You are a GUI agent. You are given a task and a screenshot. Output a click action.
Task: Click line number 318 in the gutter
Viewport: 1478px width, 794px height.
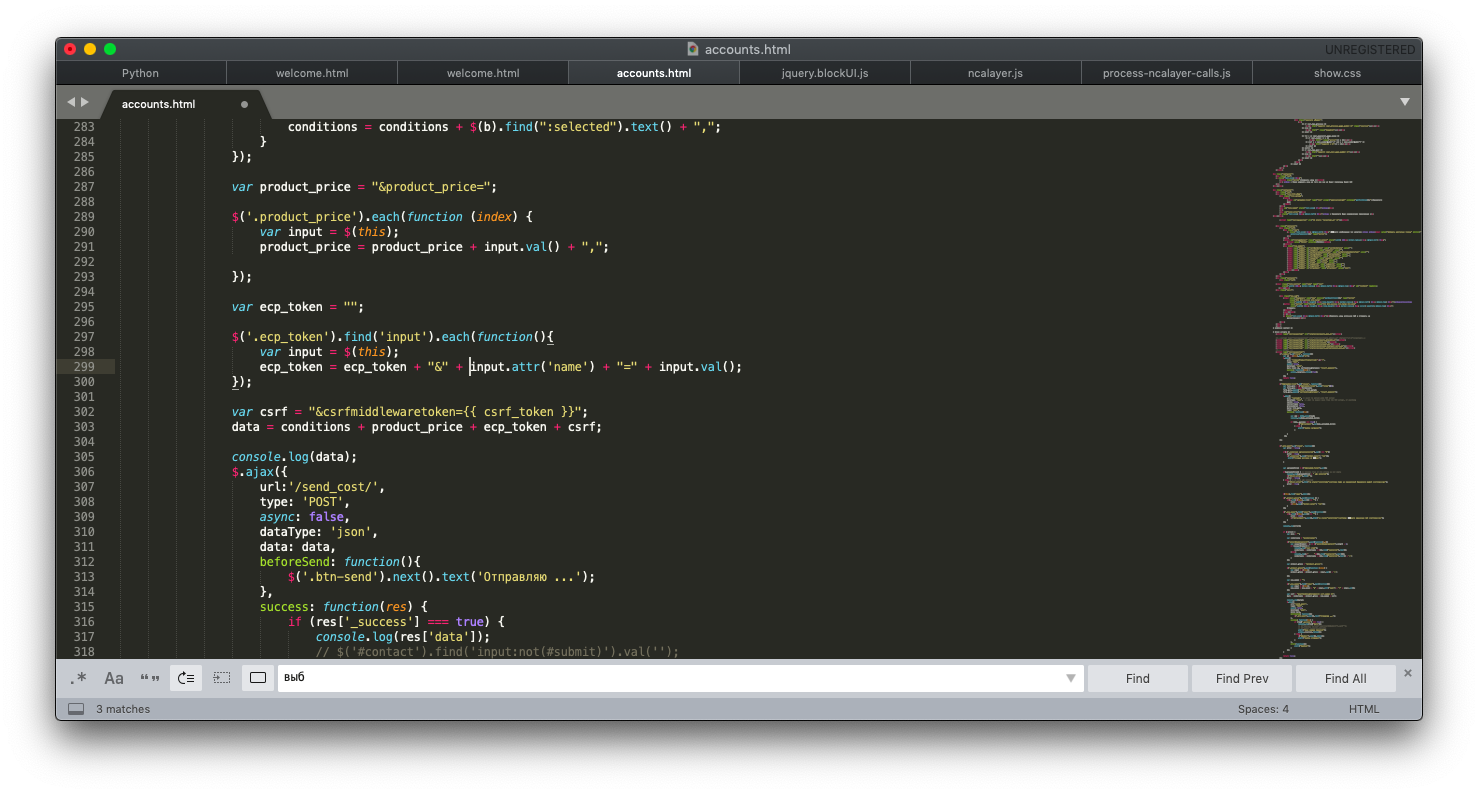coord(84,652)
